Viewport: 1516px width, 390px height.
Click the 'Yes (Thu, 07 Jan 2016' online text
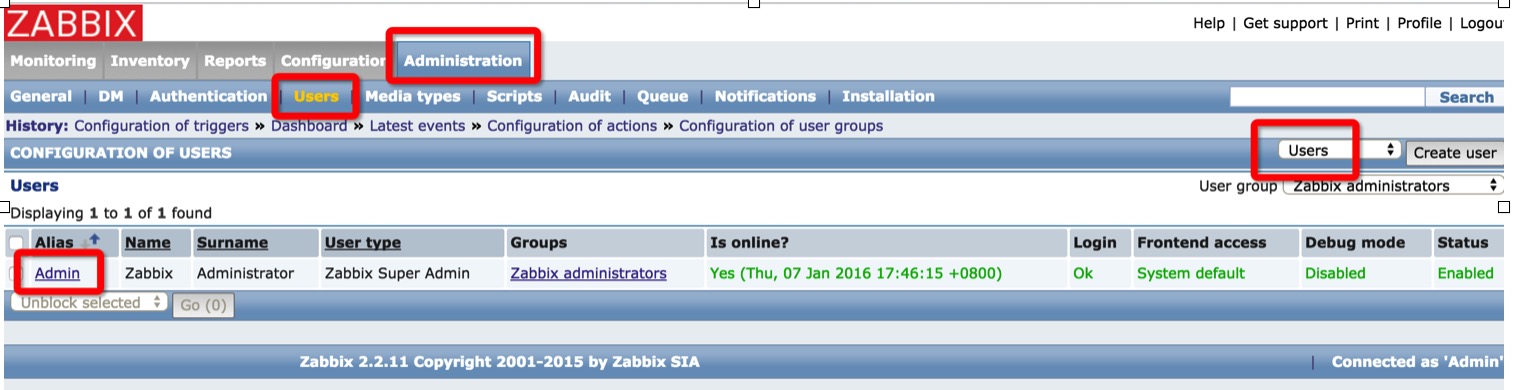(x=856, y=273)
